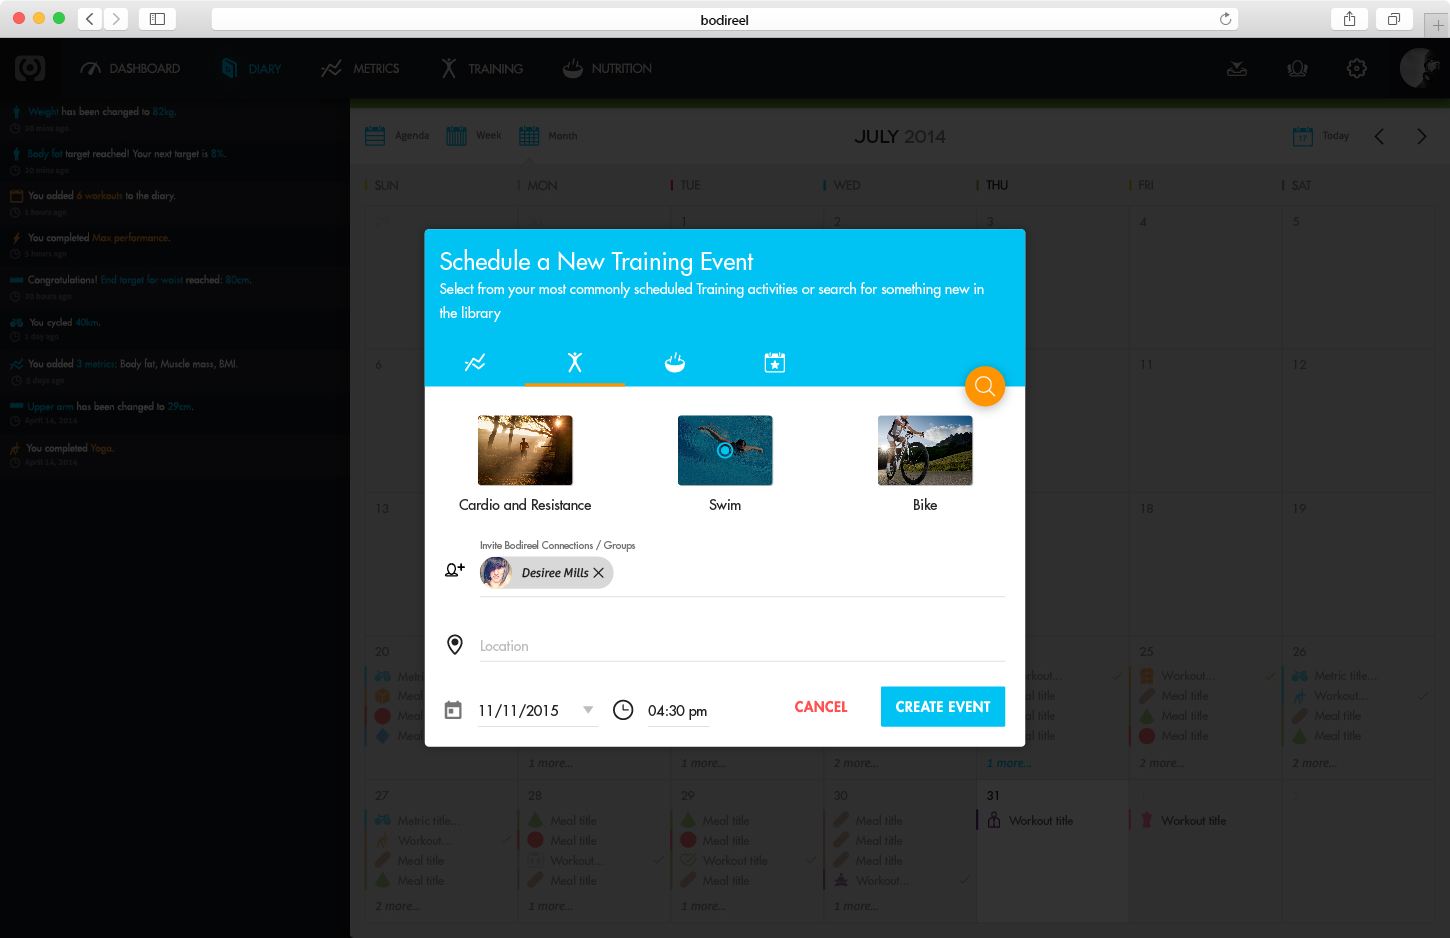This screenshot has width=1450, height=938.
Task: Select the nutrition bowl tab in dialog
Action: (675, 362)
